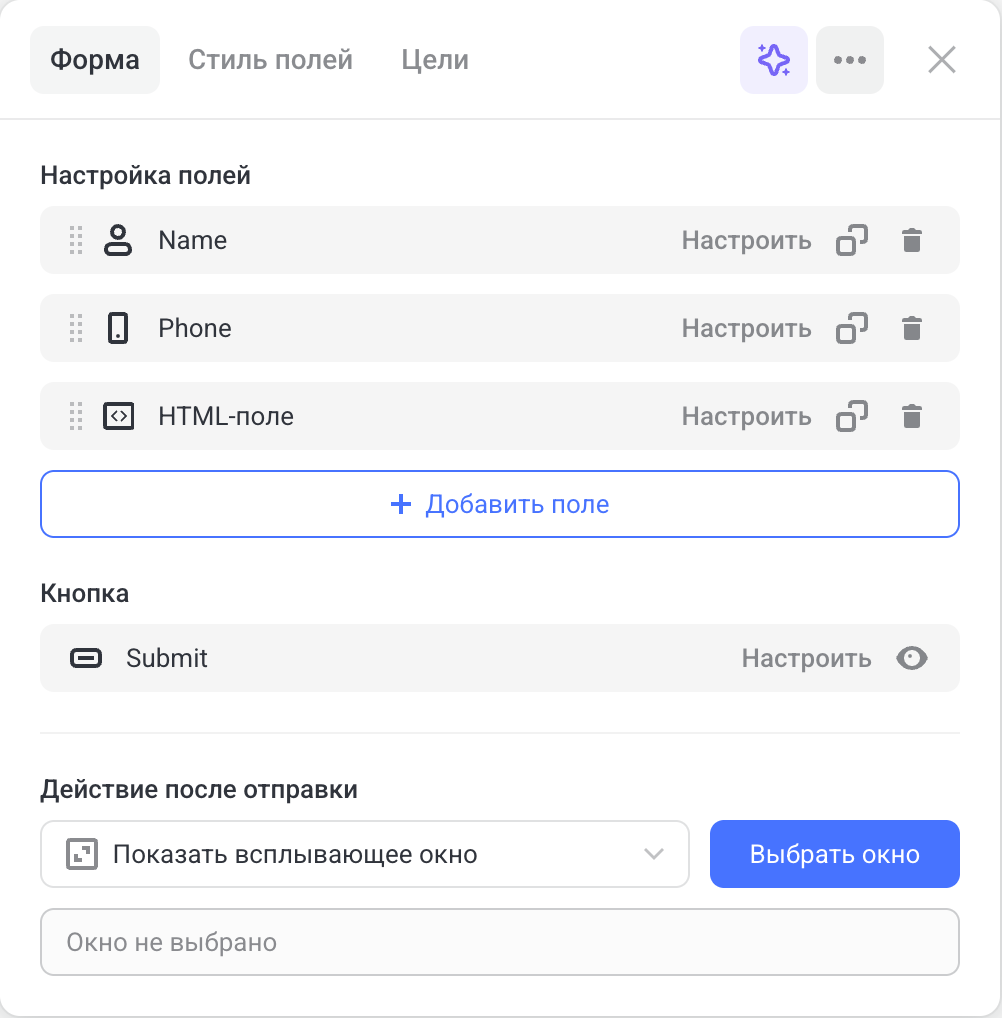Open Настроить settings for the Phone field

tap(746, 328)
